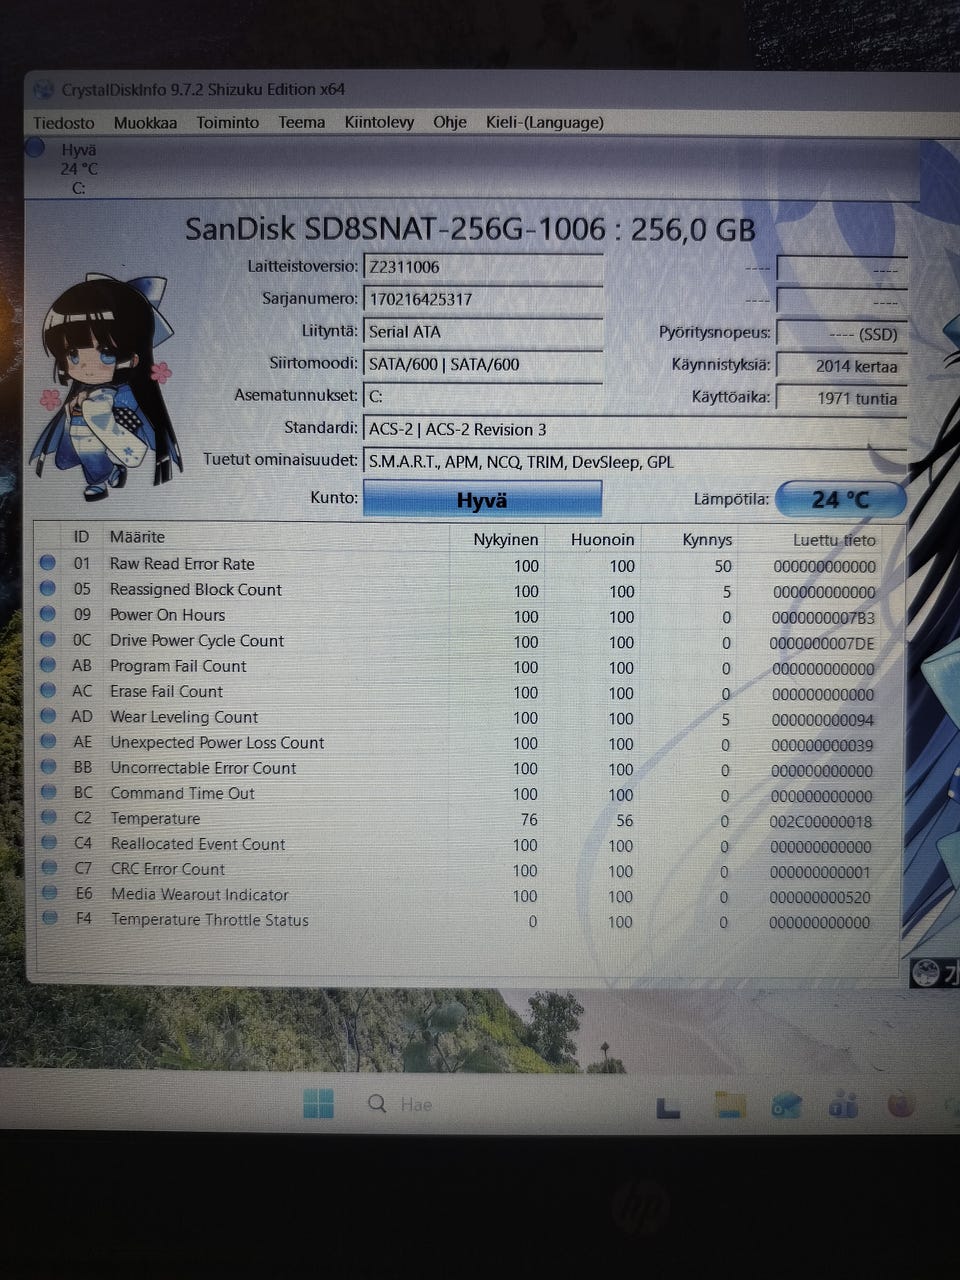The image size is (960, 1280).
Task: Open the Teema menu
Action: tap(301, 122)
